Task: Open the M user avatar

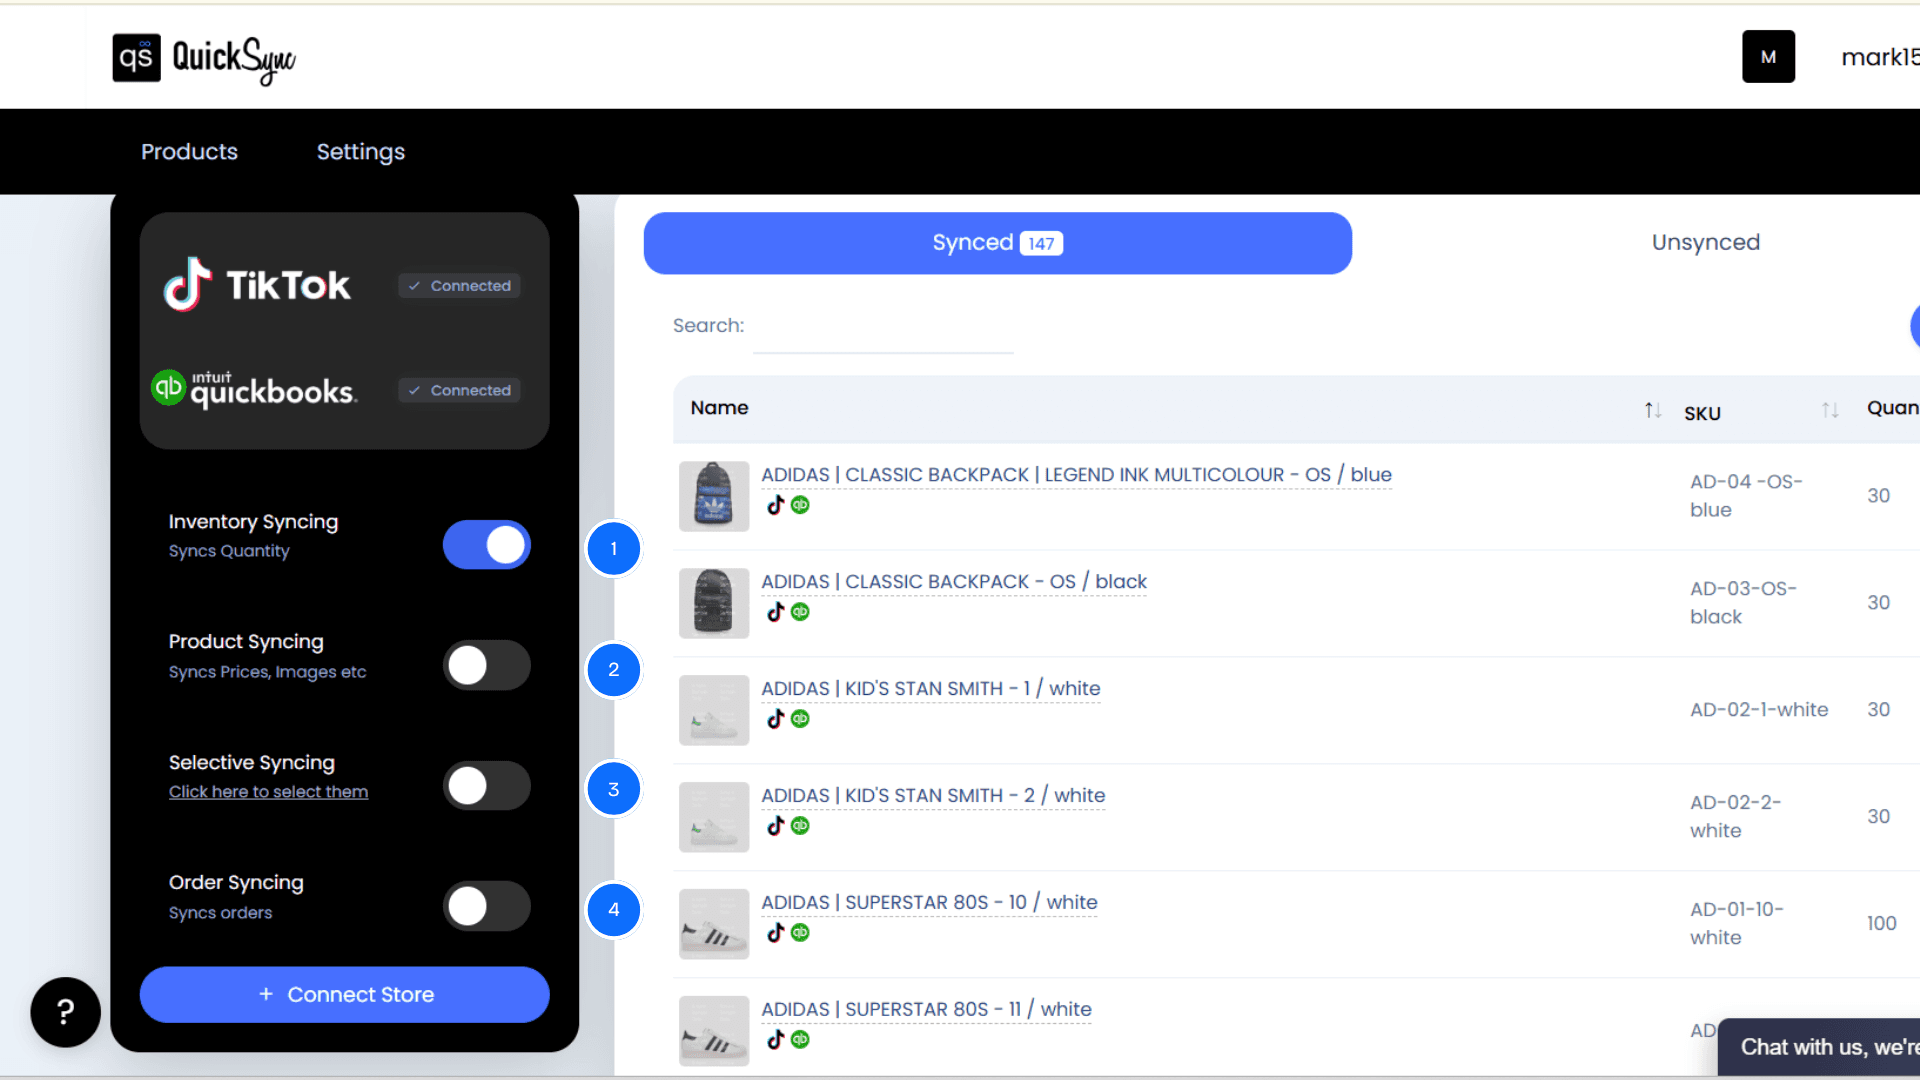Action: (x=1768, y=57)
